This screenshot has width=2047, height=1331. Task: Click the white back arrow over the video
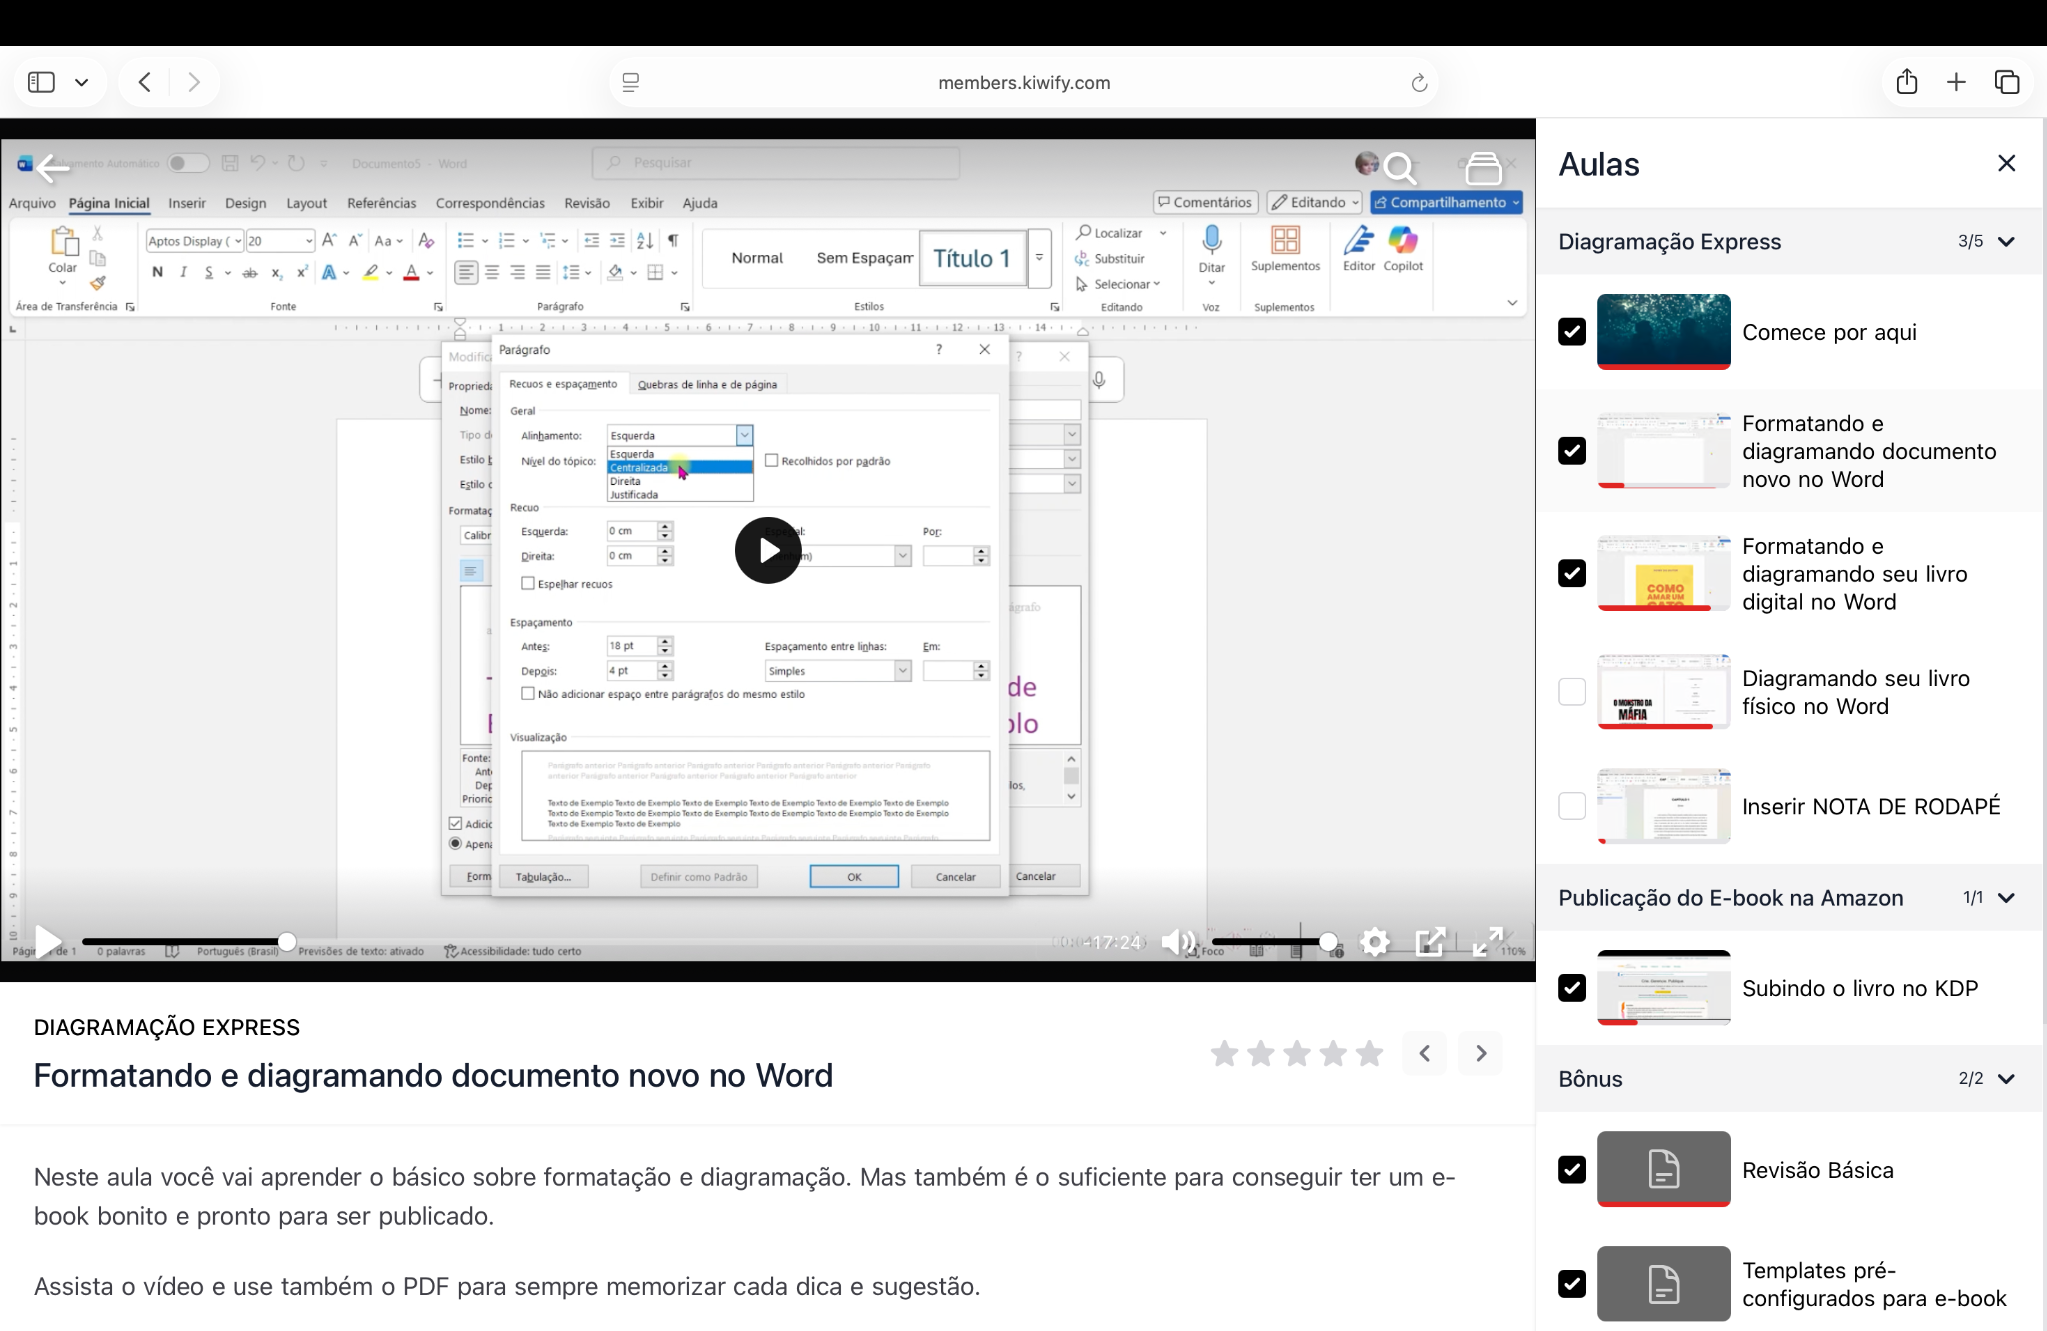tap(52, 168)
